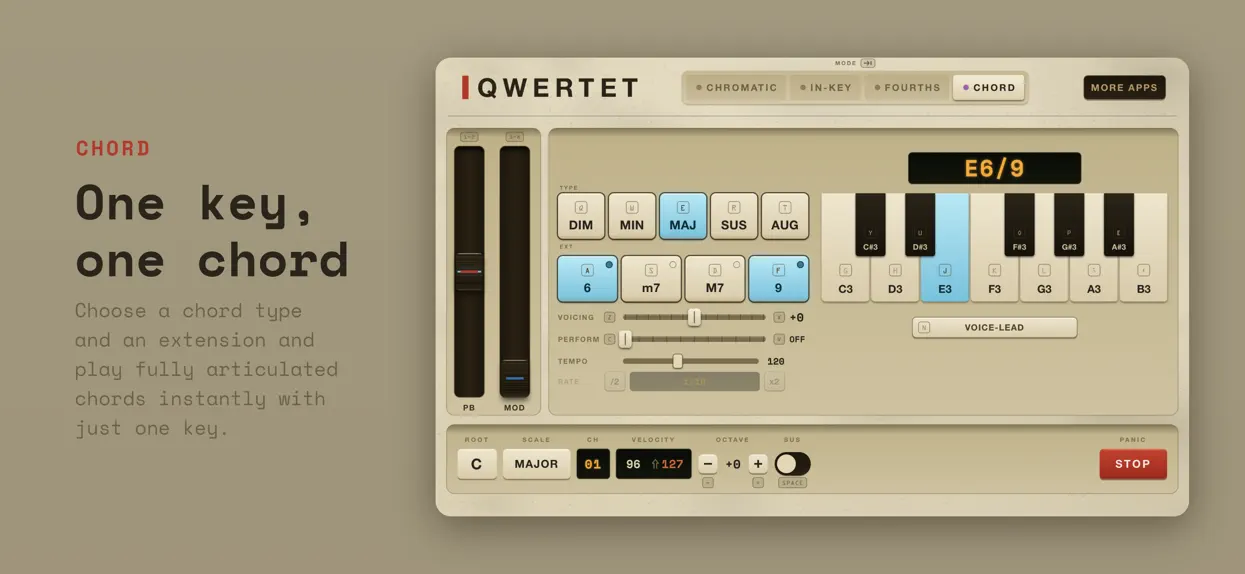
Task: Click the keycap under octave minus
Action: 708,483
